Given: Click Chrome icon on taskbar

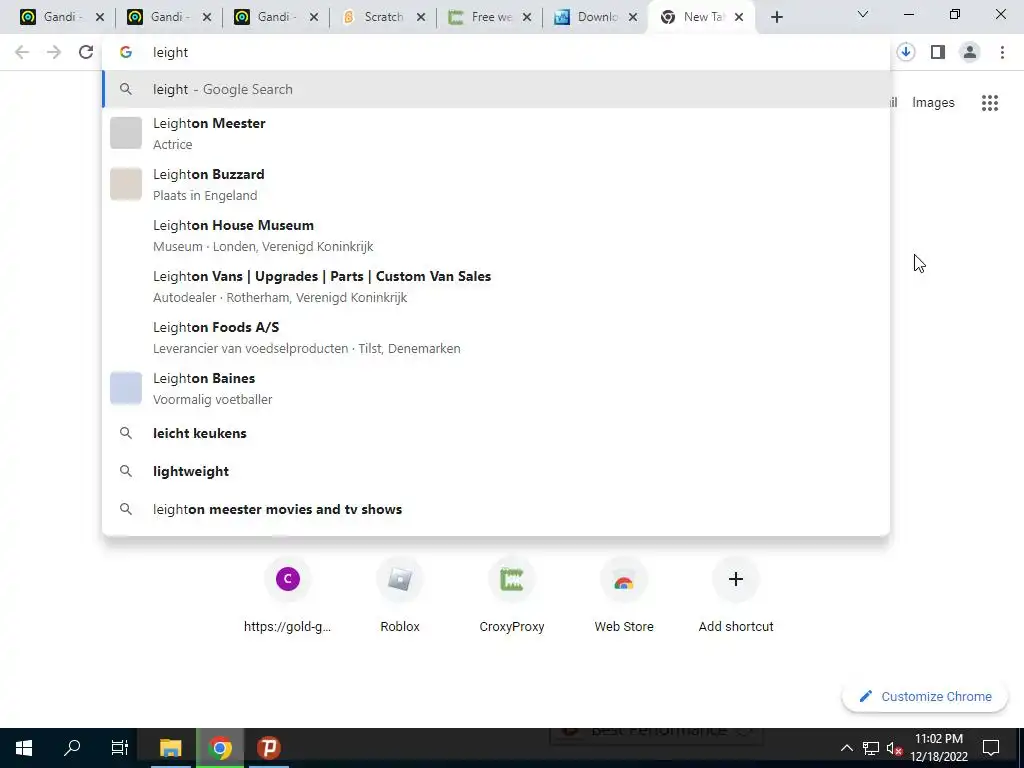Looking at the screenshot, I should click(x=220, y=748).
